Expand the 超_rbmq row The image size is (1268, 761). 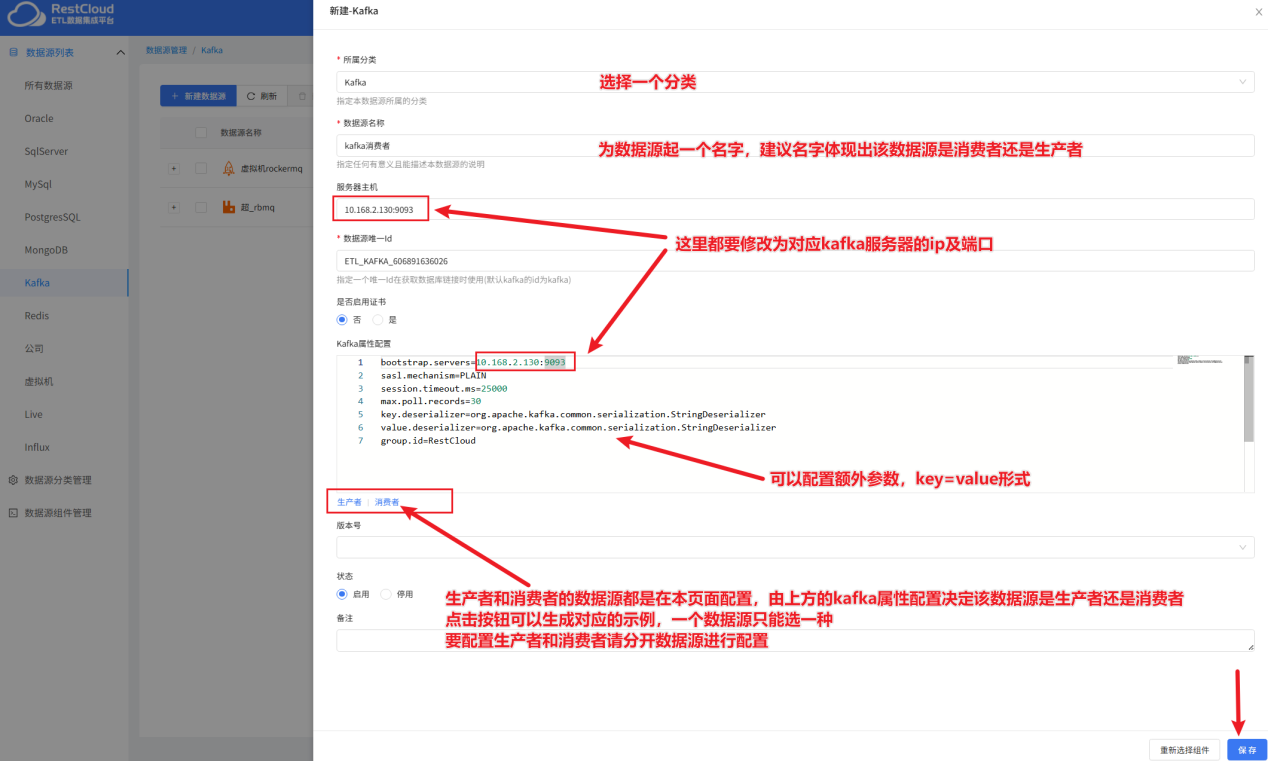click(173, 207)
